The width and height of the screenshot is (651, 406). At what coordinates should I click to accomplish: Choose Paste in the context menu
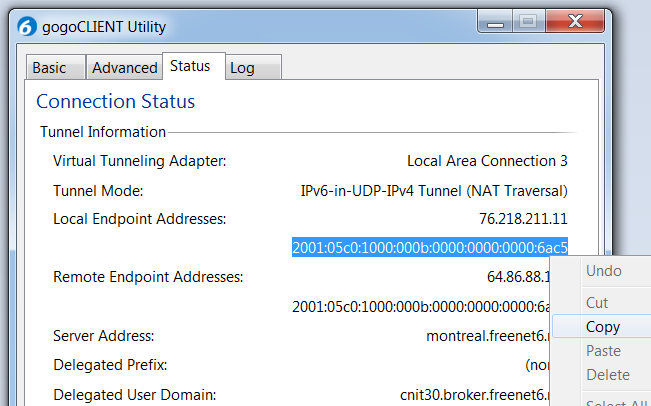tap(603, 351)
